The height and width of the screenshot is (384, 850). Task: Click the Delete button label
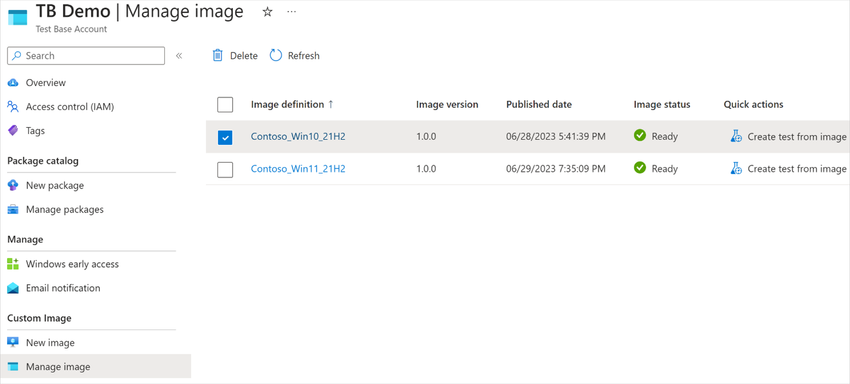tap(244, 56)
